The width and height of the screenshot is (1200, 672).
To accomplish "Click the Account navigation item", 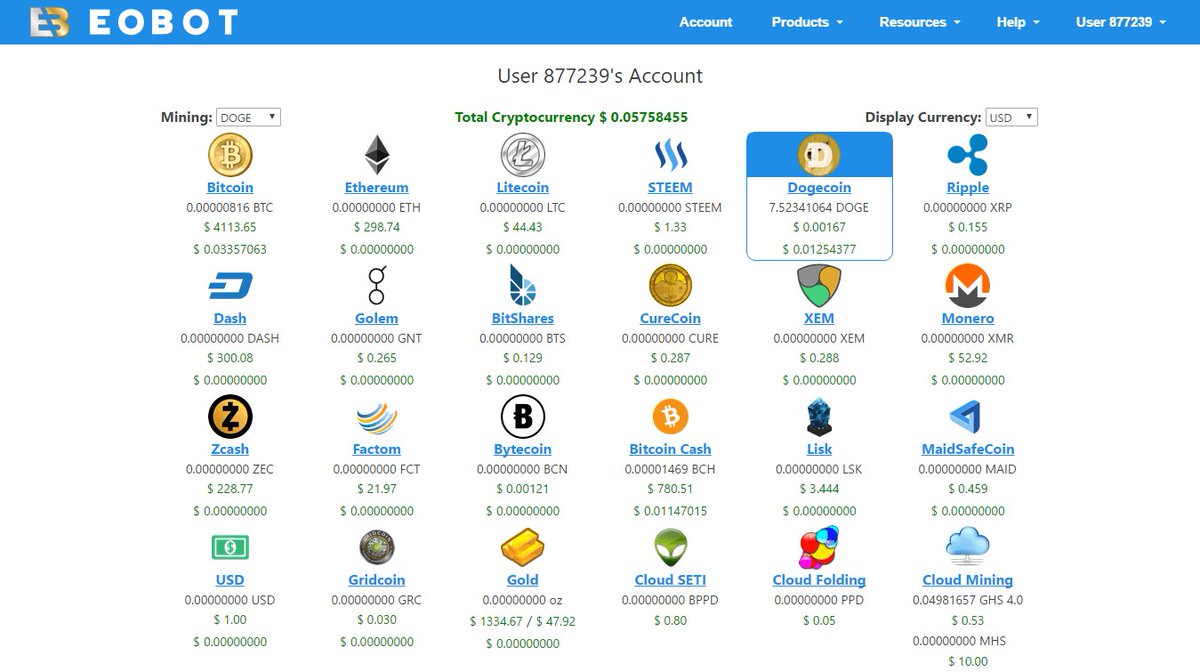I will (706, 21).
